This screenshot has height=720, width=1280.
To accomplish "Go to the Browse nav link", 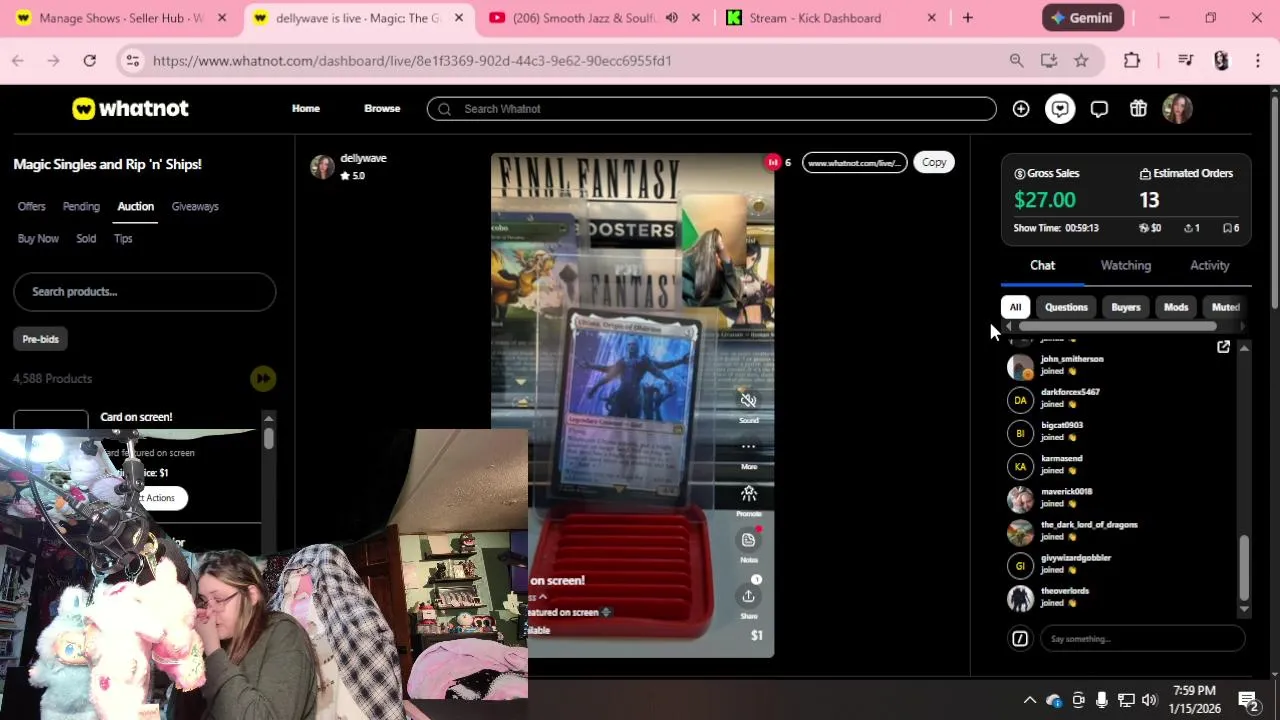I will pyautogui.click(x=382, y=109).
